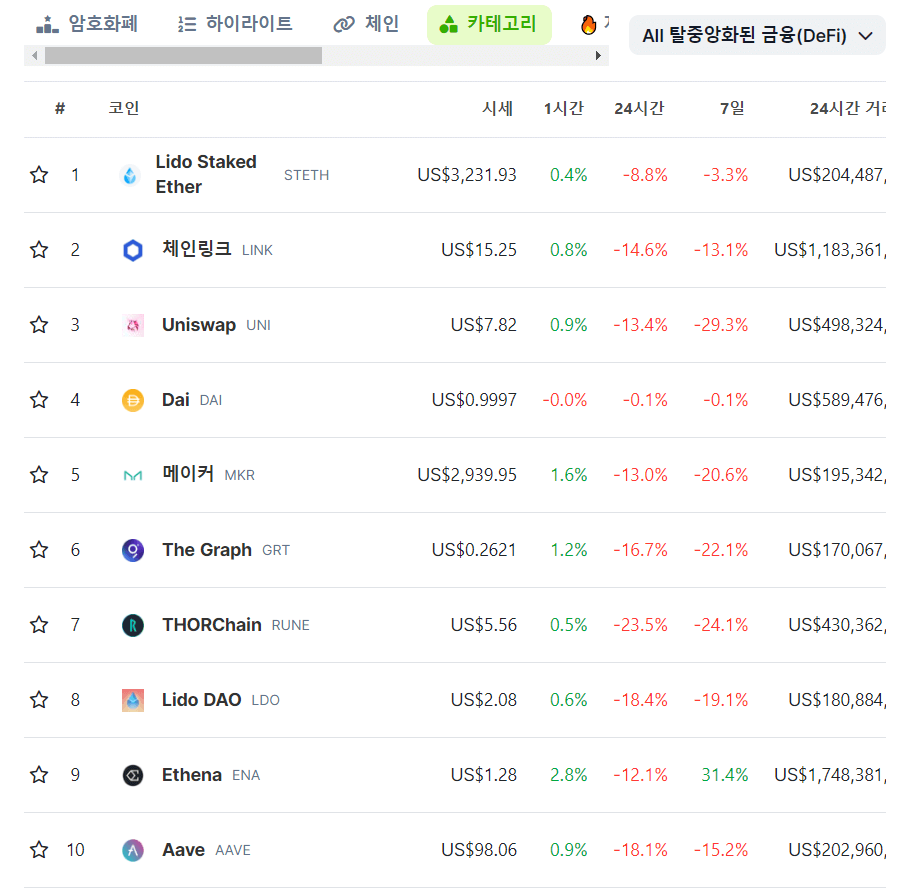Click the US$0.9997 price value
Viewport: 916px width, 891px height.
point(474,400)
